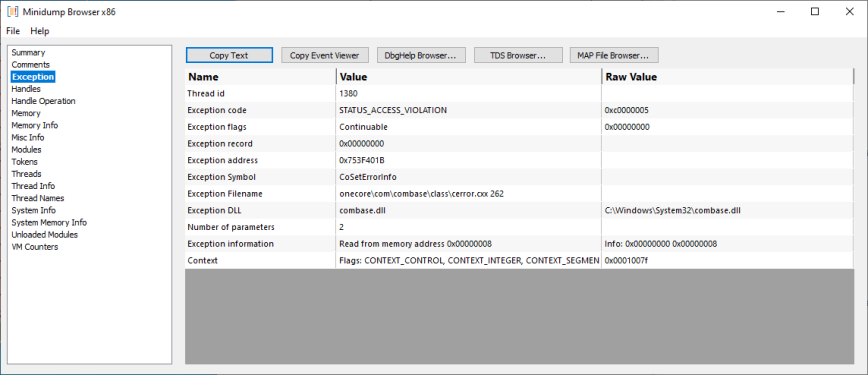Click the C:\Windows\System32\combase.dll path

673,210
